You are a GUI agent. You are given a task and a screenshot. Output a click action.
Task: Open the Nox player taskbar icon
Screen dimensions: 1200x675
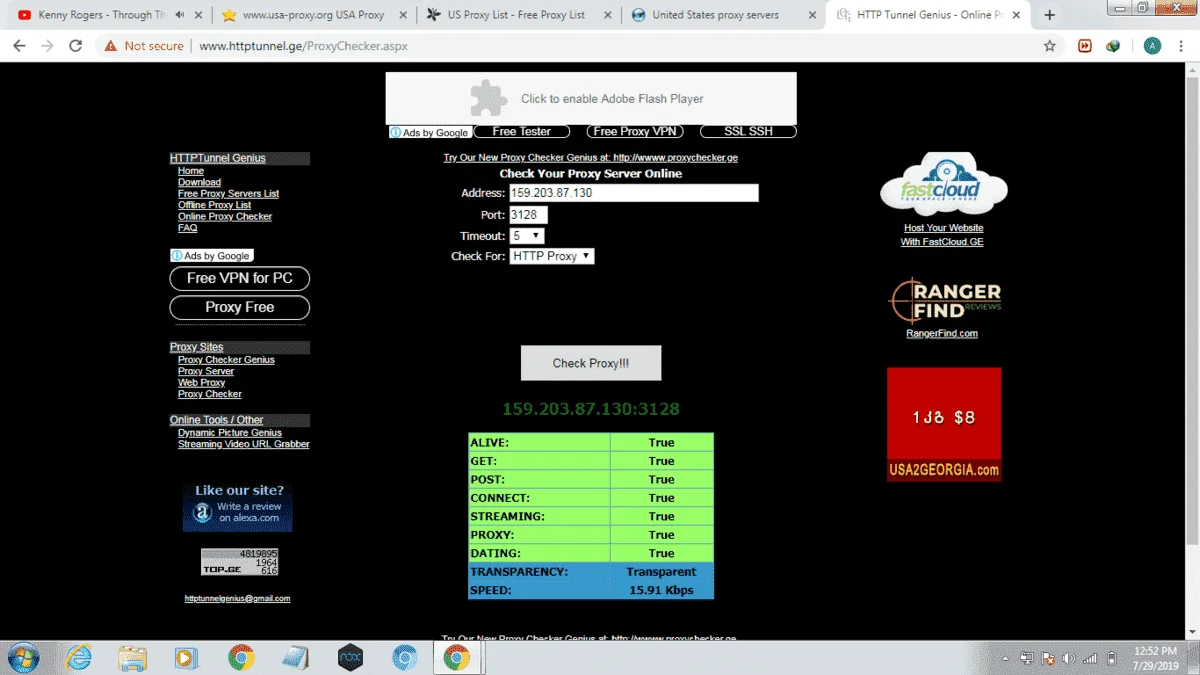350,657
